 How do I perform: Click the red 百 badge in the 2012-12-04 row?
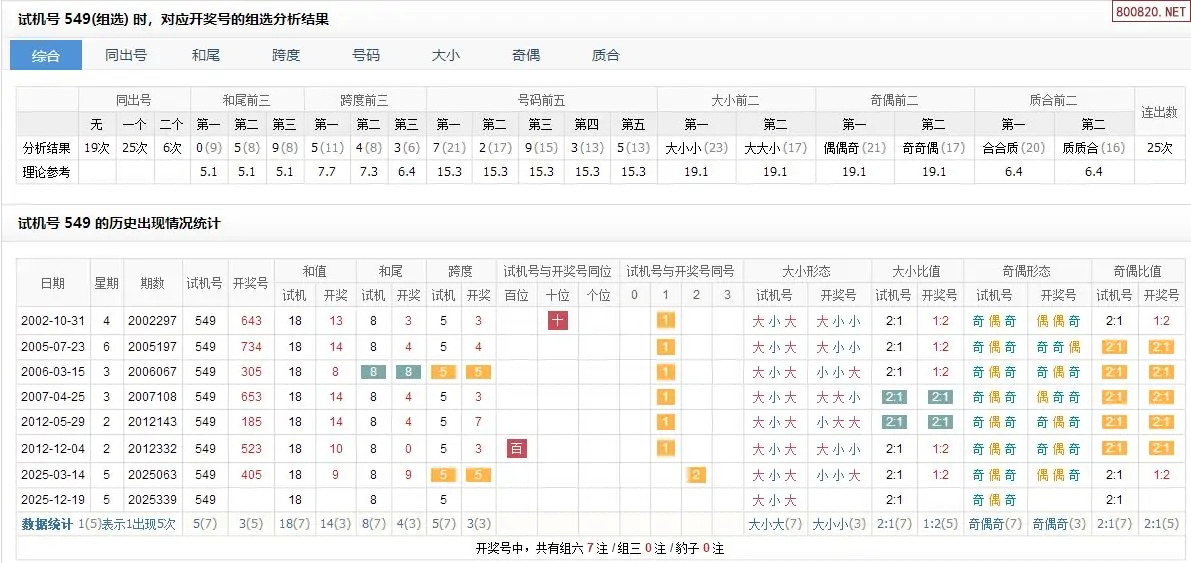[x=516, y=448]
